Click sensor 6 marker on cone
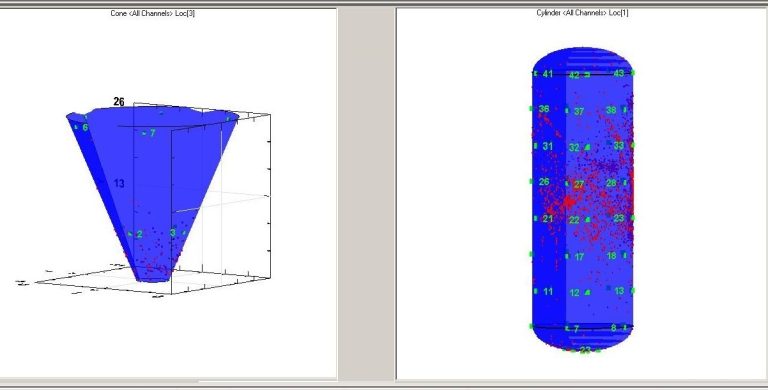The image size is (768, 390). click(x=81, y=127)
